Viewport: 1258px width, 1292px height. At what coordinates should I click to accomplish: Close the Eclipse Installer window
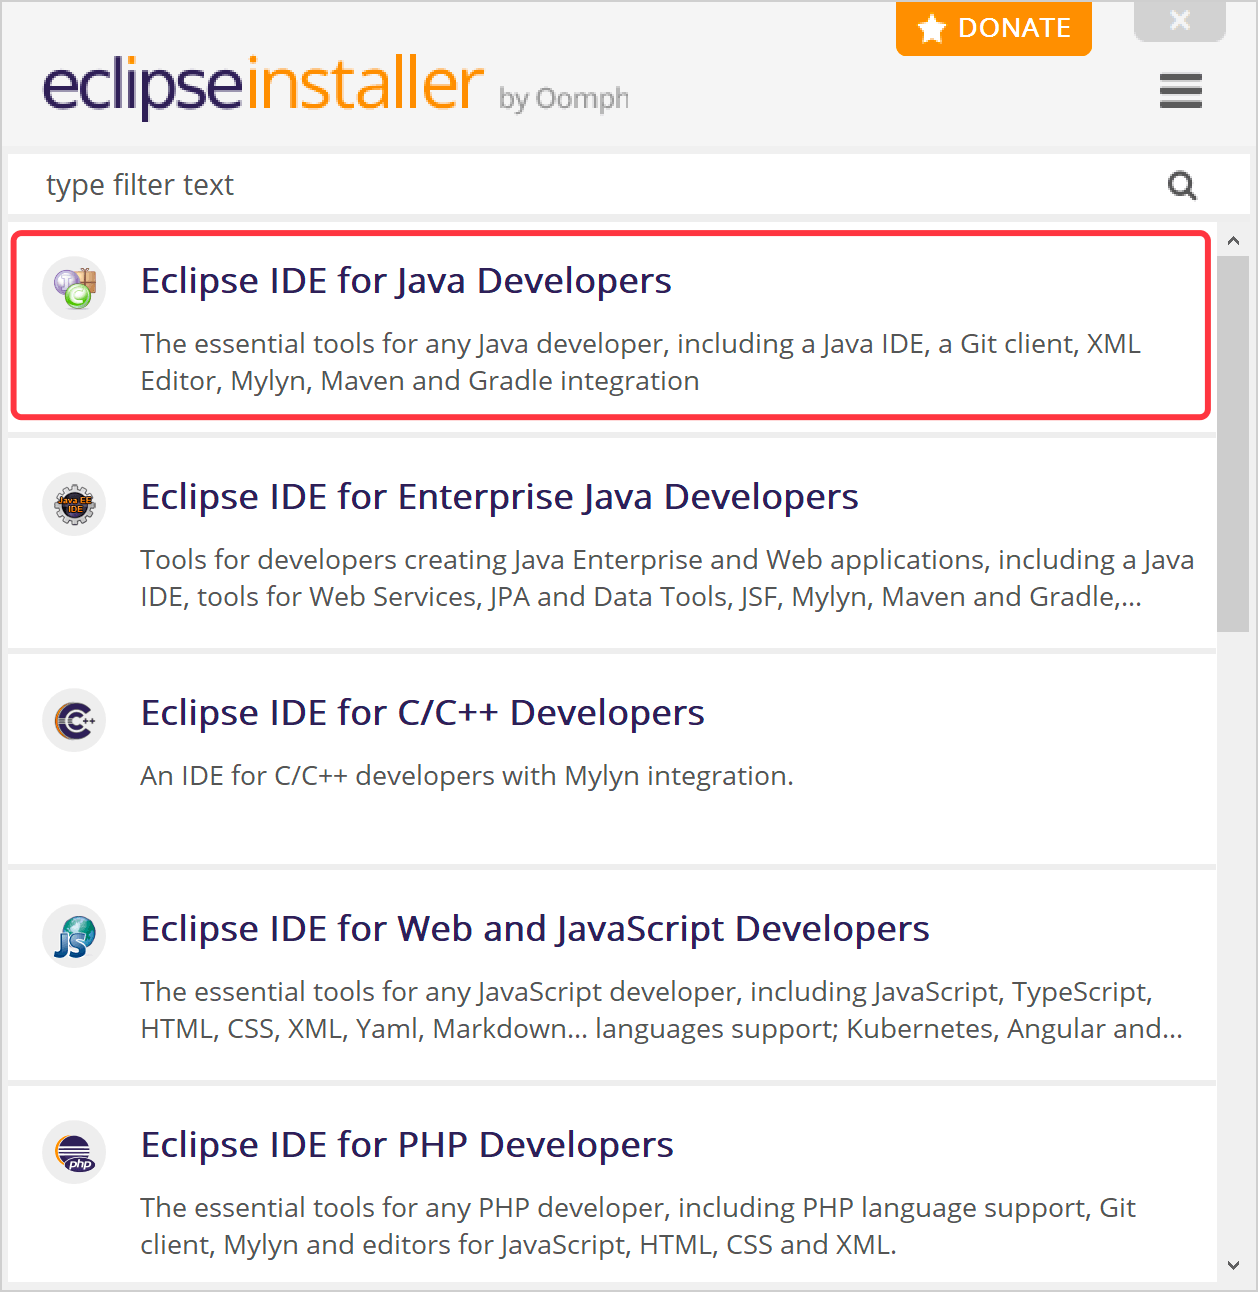click(x=1180, y=20)
